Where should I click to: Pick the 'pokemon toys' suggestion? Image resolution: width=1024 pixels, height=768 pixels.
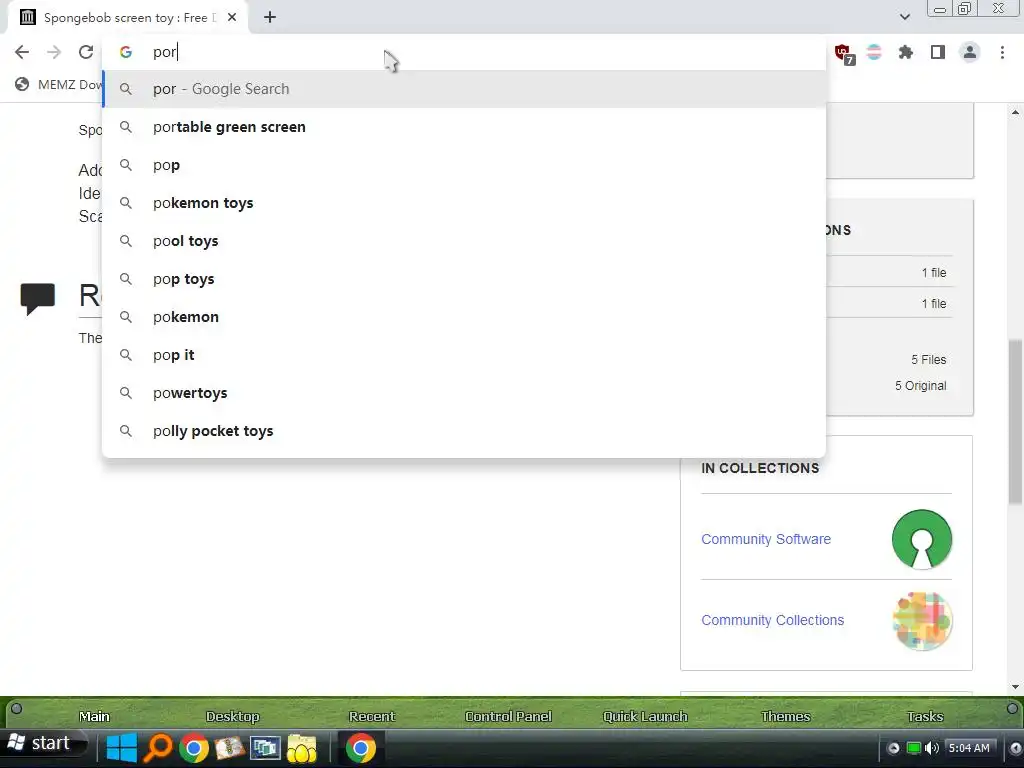coord(464,203)
